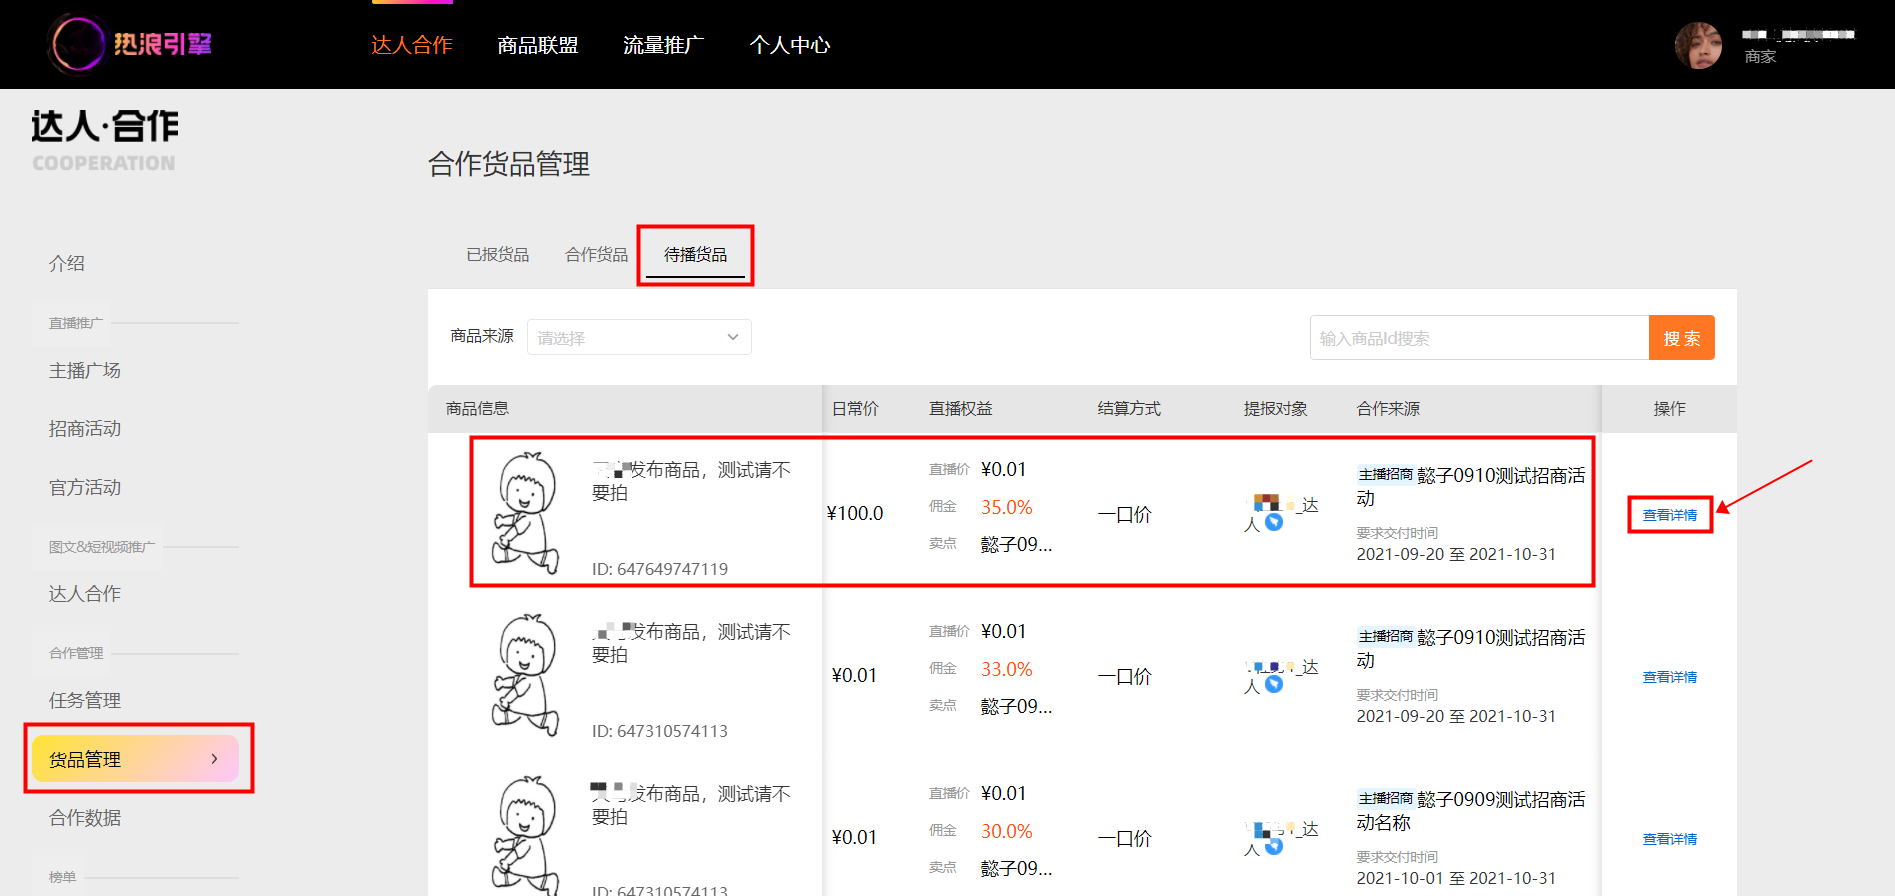
Task: Click the 懿子0909测试招商活动名称 source text
Action: [1471, 810]
